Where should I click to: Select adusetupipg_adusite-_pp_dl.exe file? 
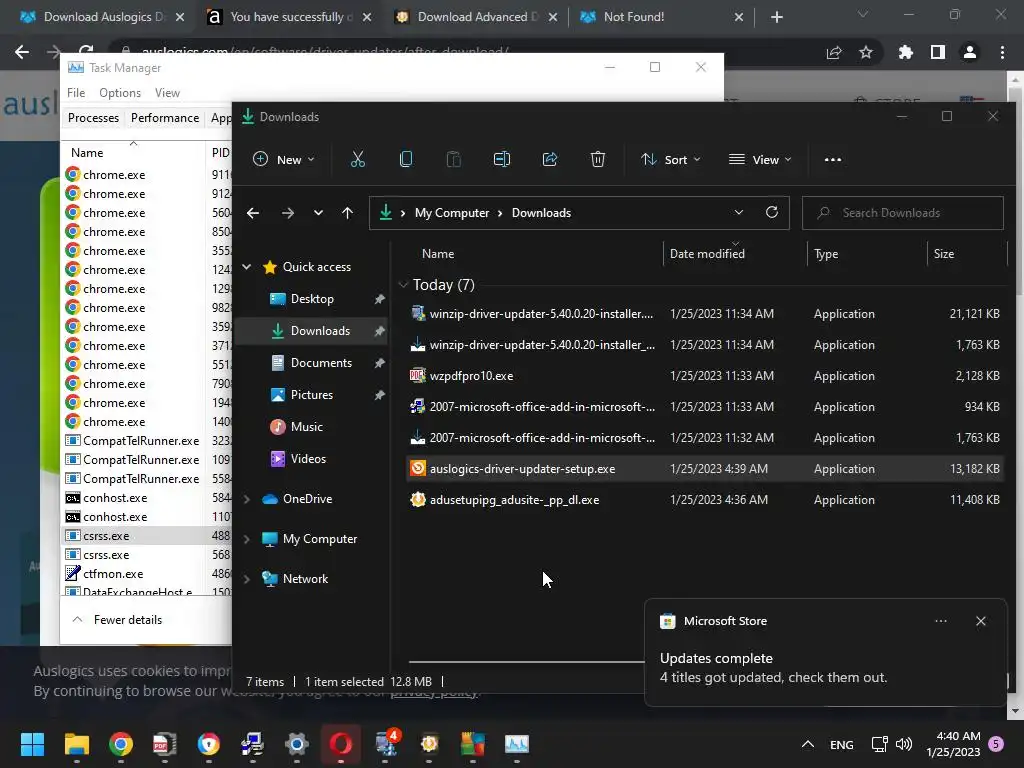(704, 500)
